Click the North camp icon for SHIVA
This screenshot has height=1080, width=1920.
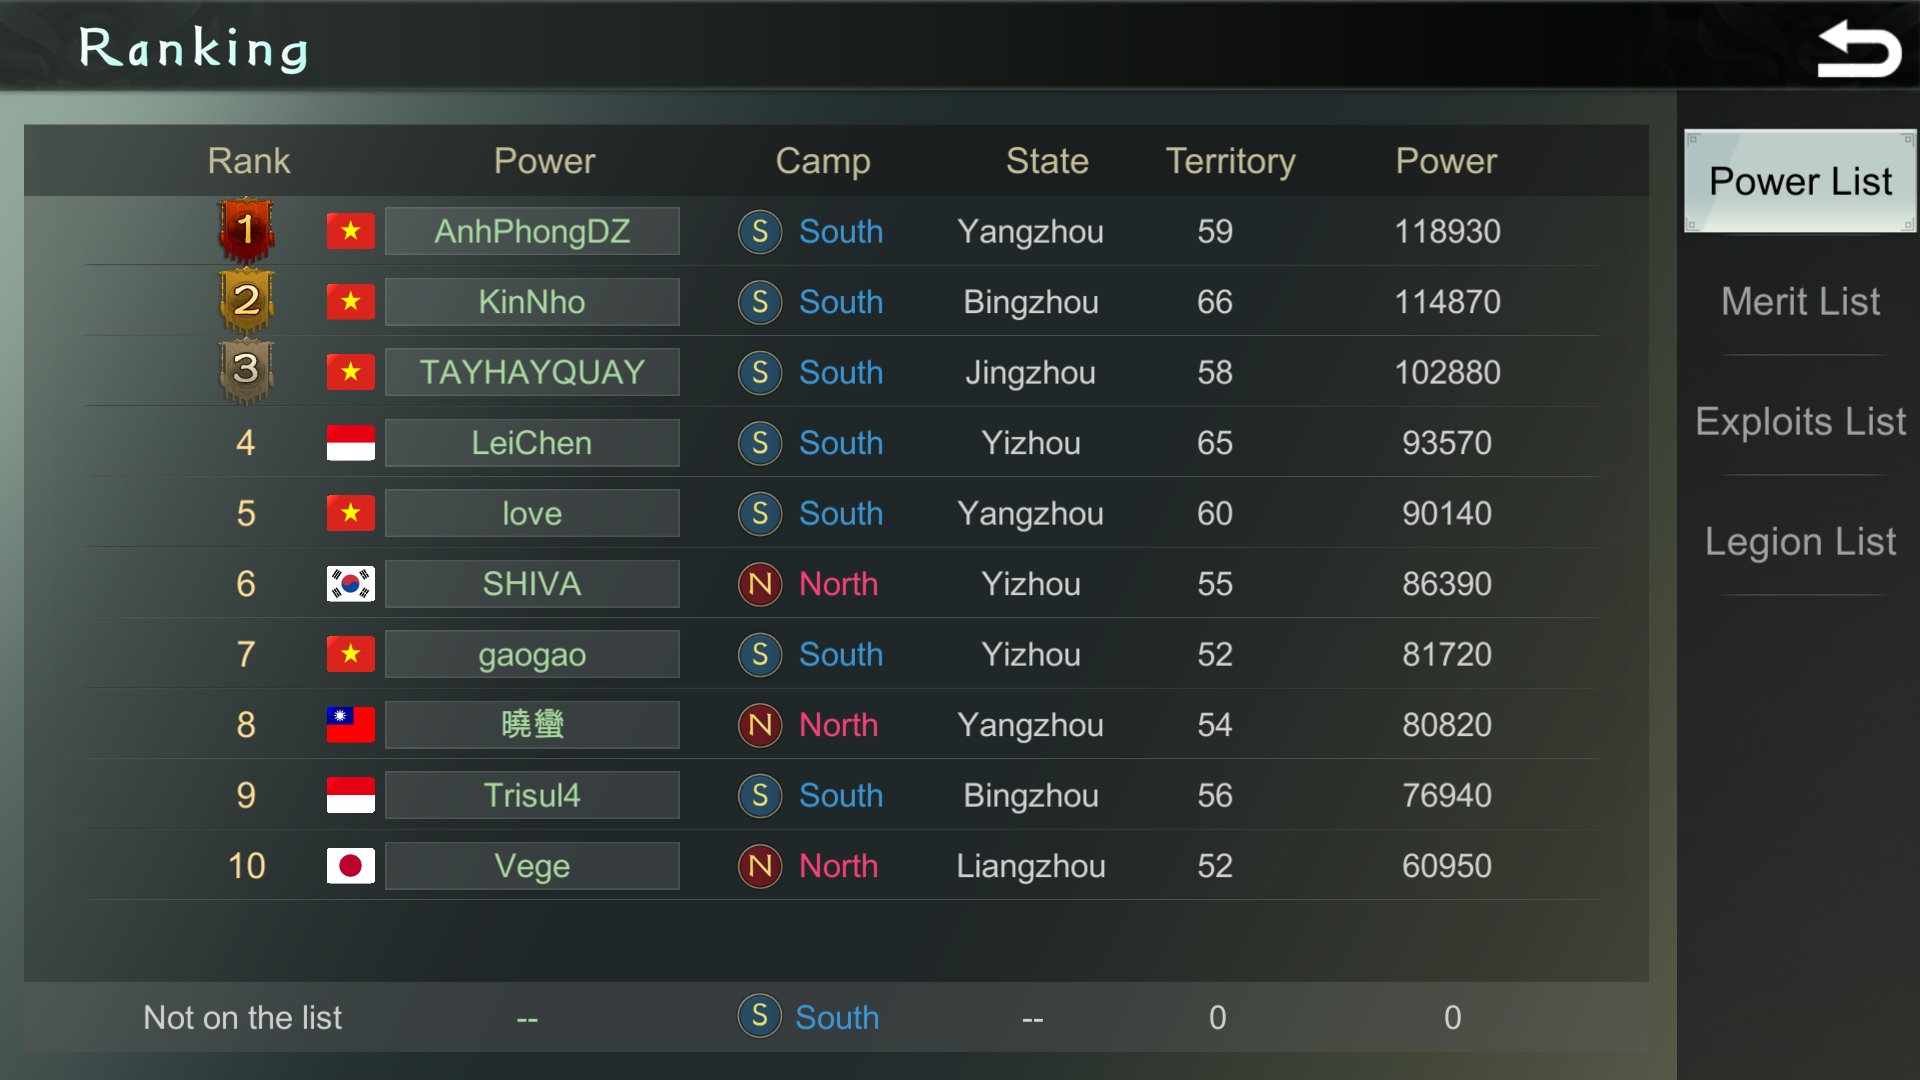760,584
